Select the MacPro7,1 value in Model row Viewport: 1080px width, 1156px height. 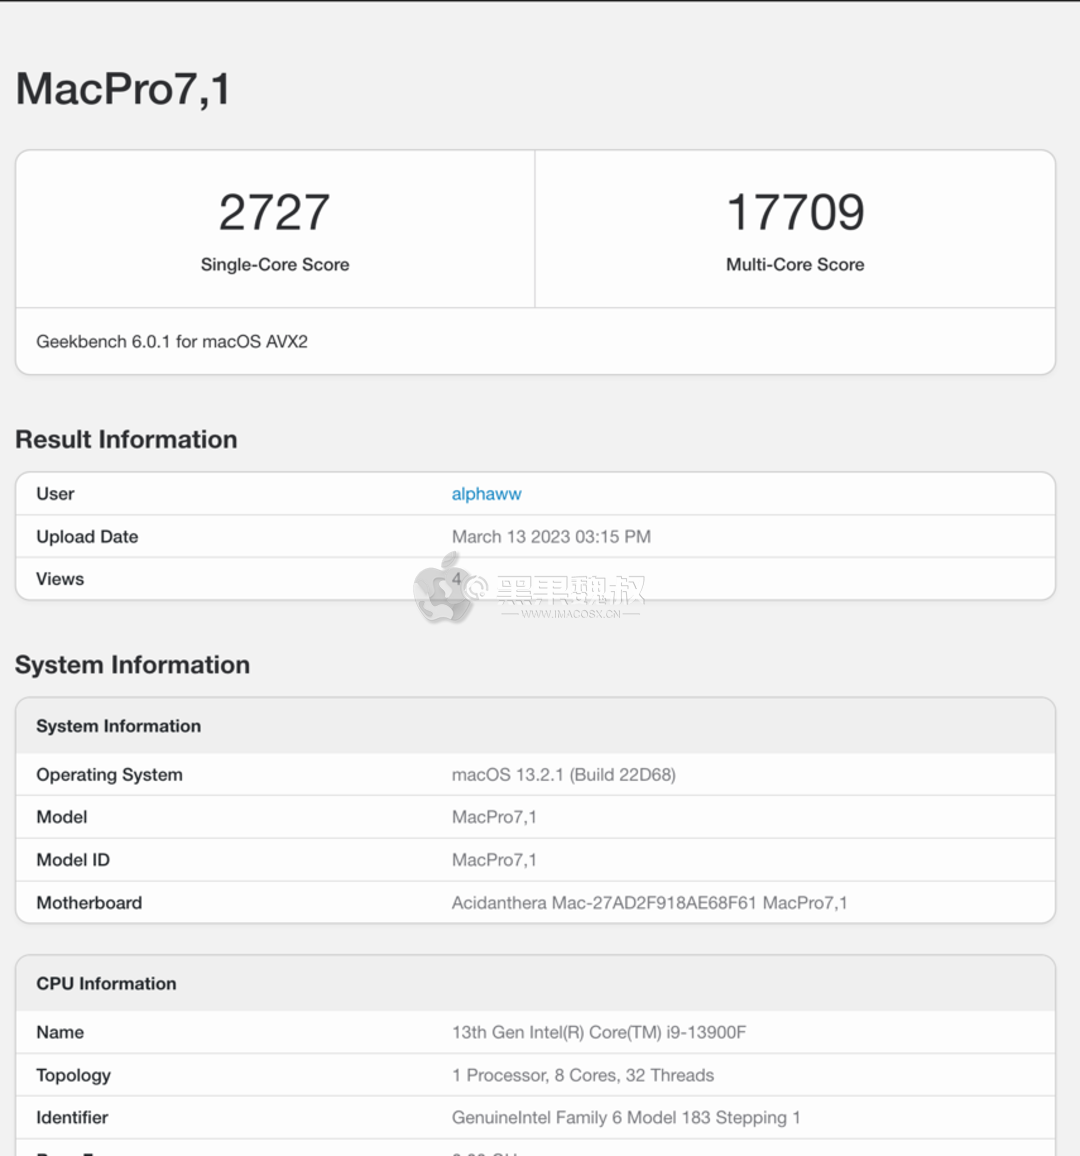click(x=494, y=818)
